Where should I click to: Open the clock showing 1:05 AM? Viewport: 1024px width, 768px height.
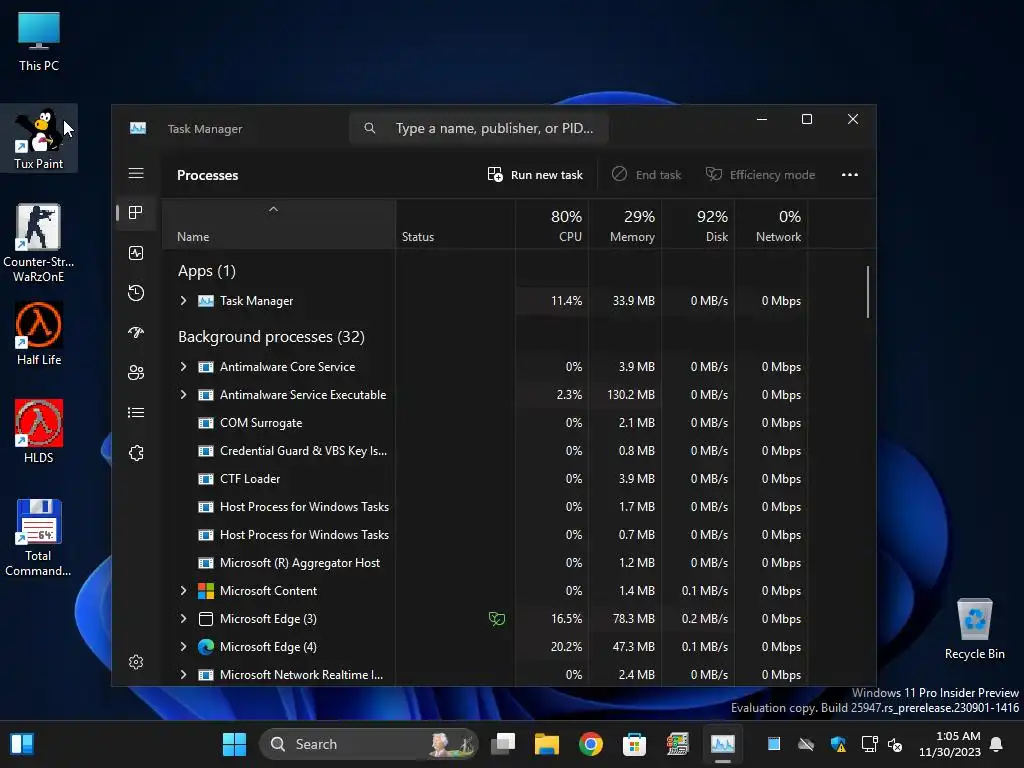[x=950, y=744]
